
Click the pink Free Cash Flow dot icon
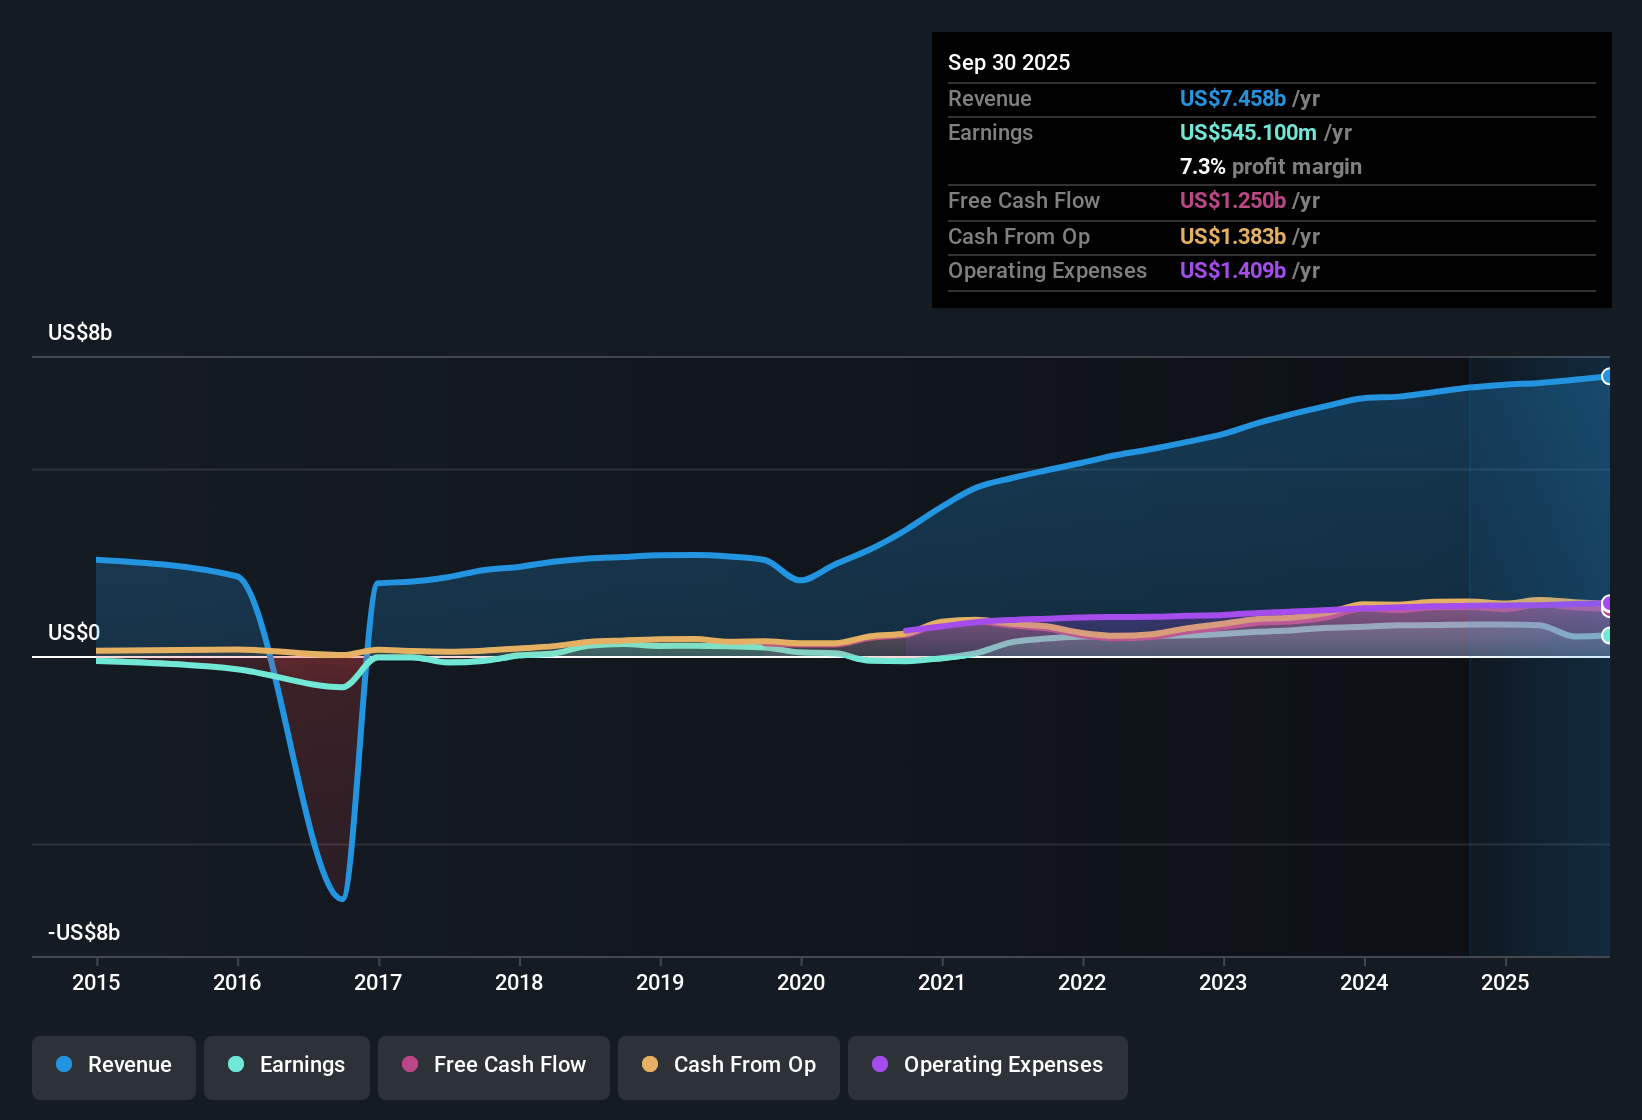(409, 1065)
